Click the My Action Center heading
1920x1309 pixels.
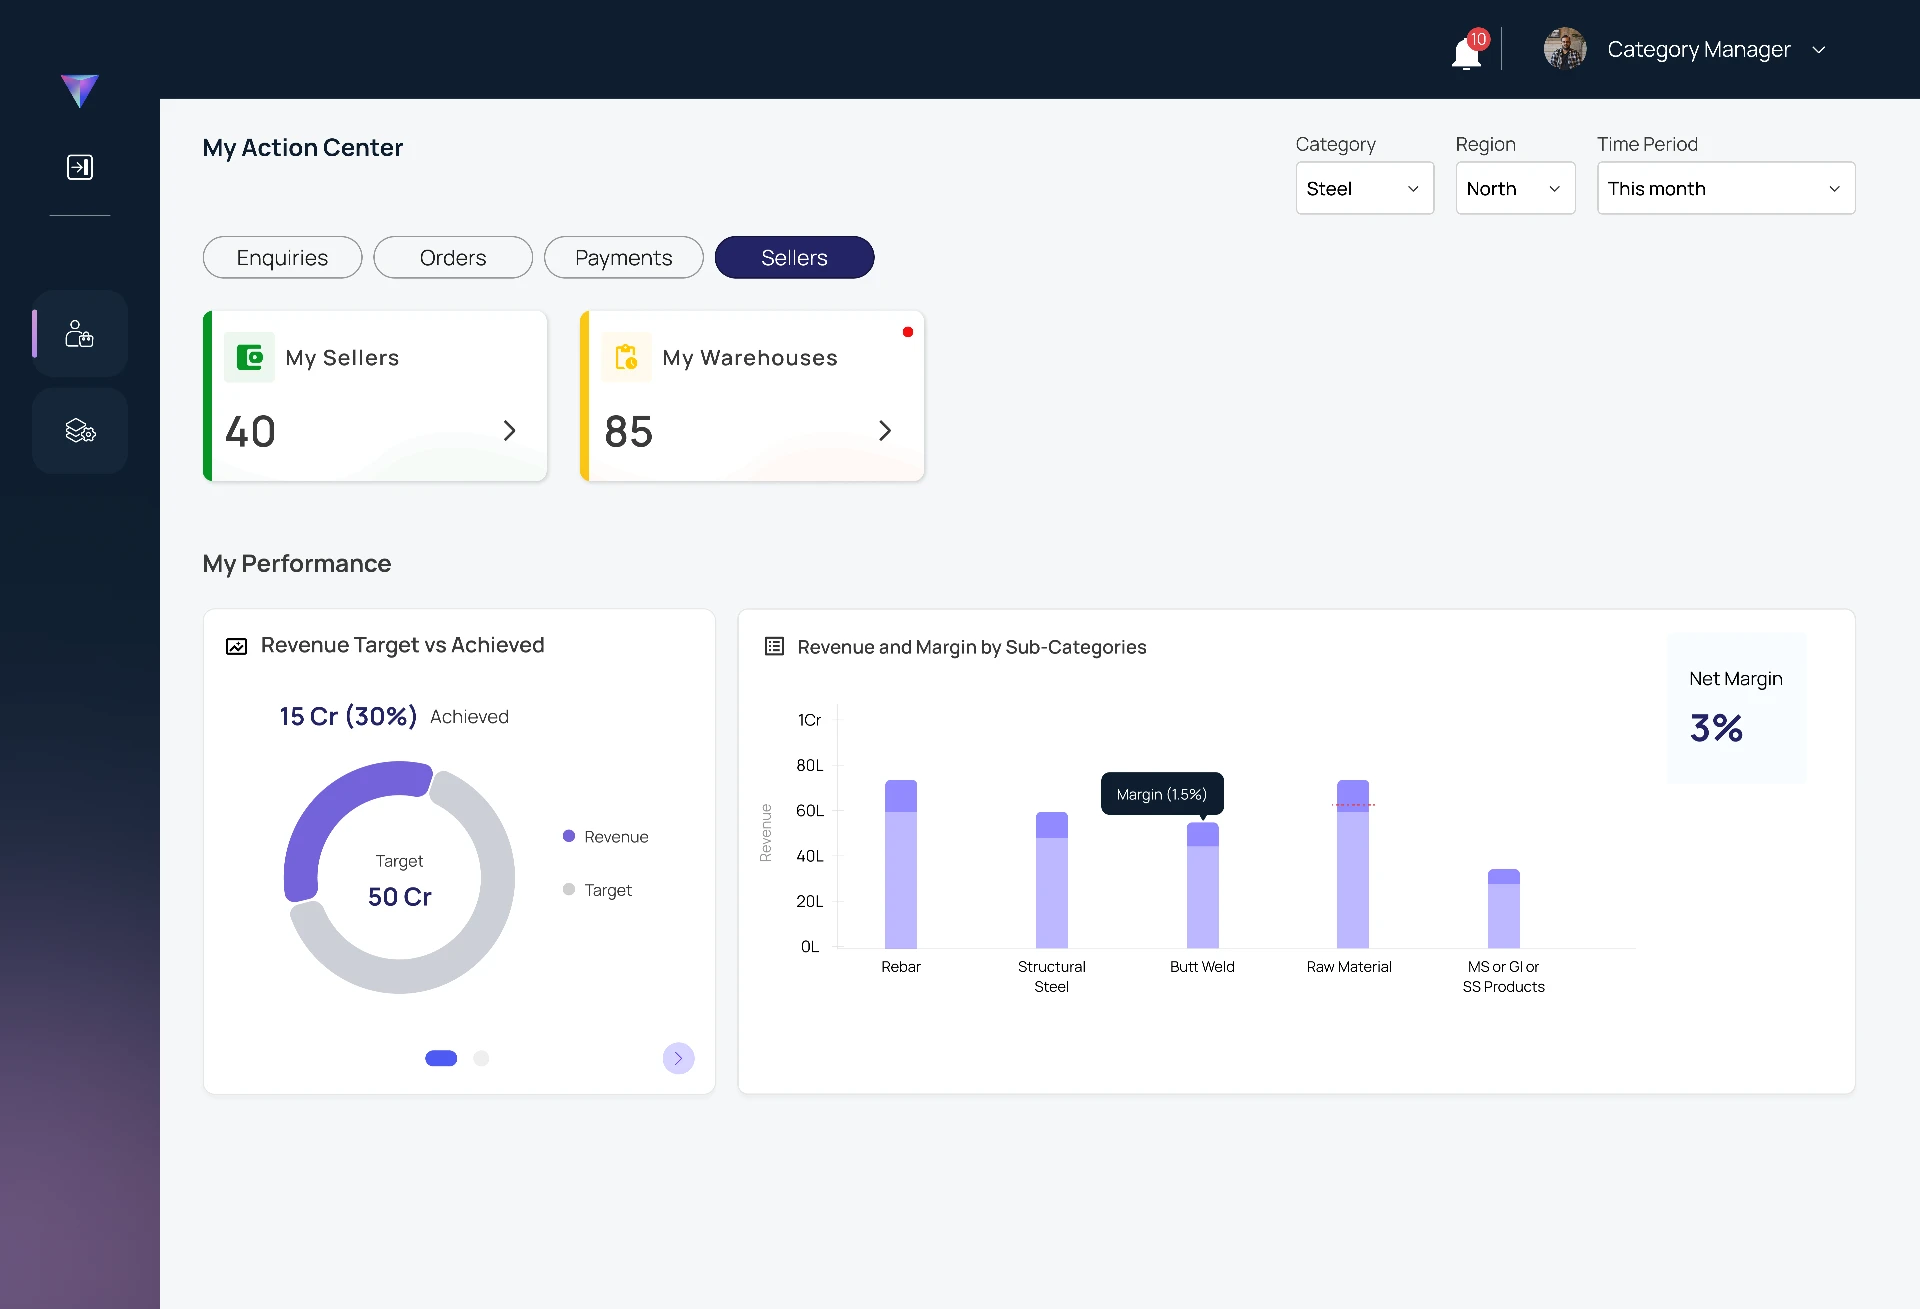pyautogui.click(x=302, y=148)
